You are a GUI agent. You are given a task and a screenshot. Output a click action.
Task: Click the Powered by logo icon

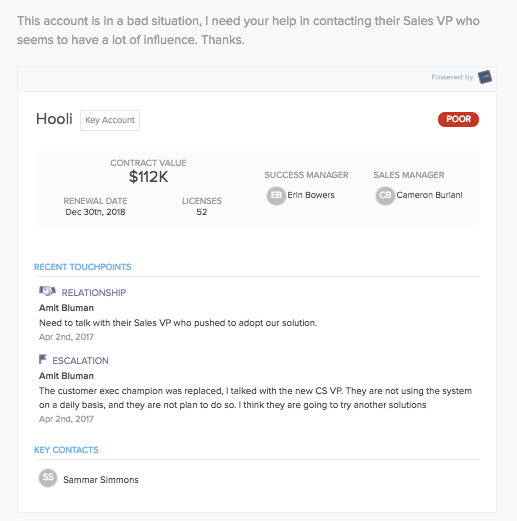point(485,77)
